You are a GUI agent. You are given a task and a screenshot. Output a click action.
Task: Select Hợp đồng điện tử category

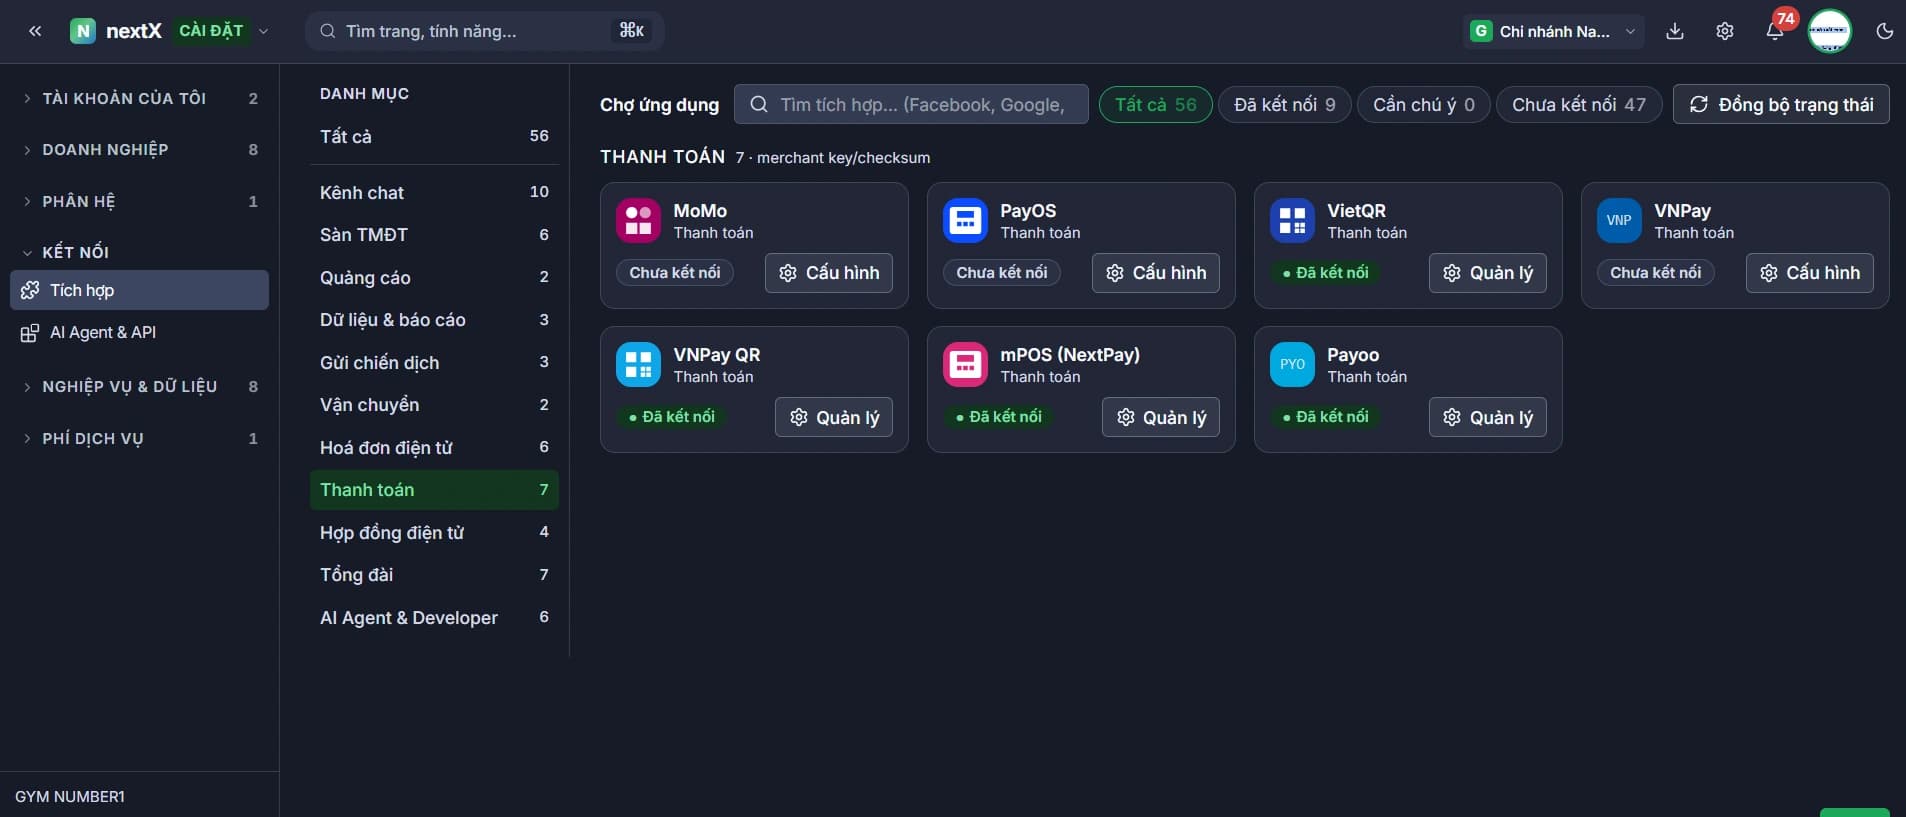pyautogui.click(x=434, y=532)
